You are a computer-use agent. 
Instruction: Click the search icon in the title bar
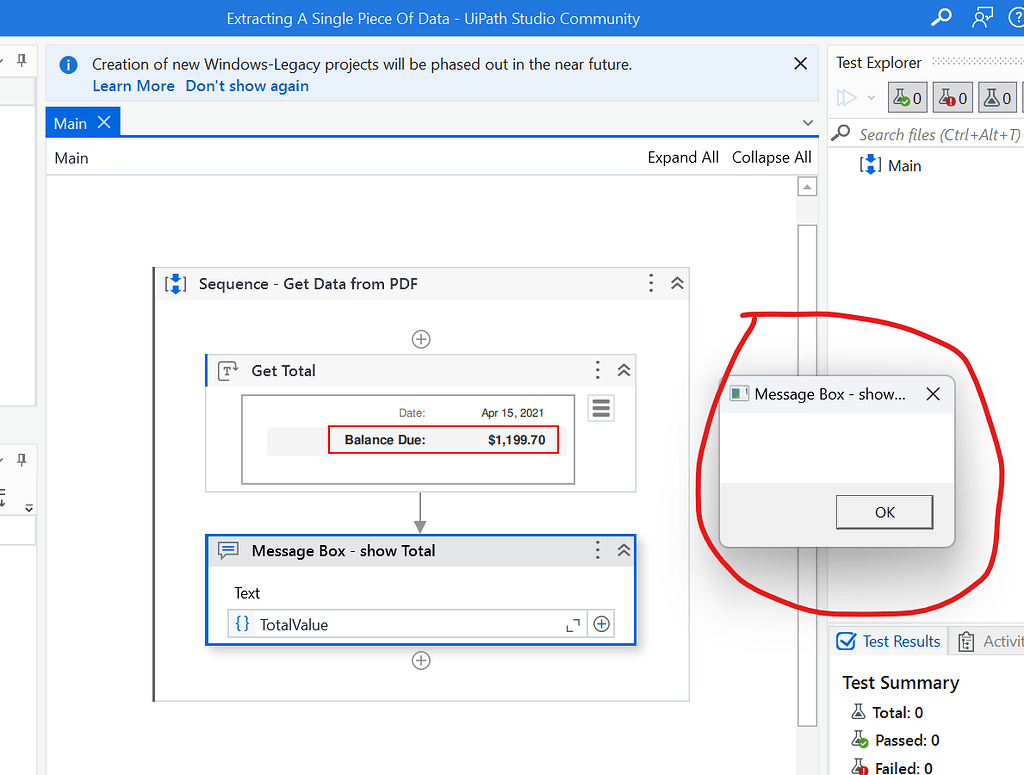[940, 17]
